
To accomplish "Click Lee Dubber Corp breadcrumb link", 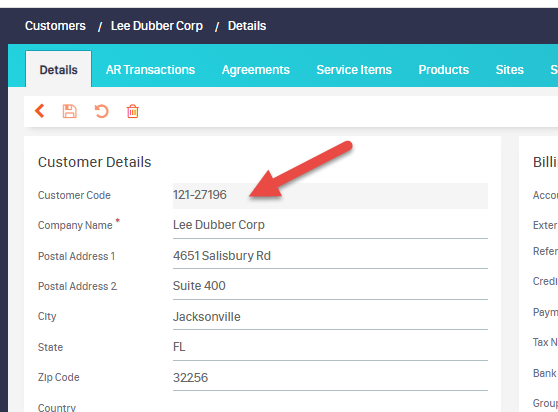I will tap(157, 26).
